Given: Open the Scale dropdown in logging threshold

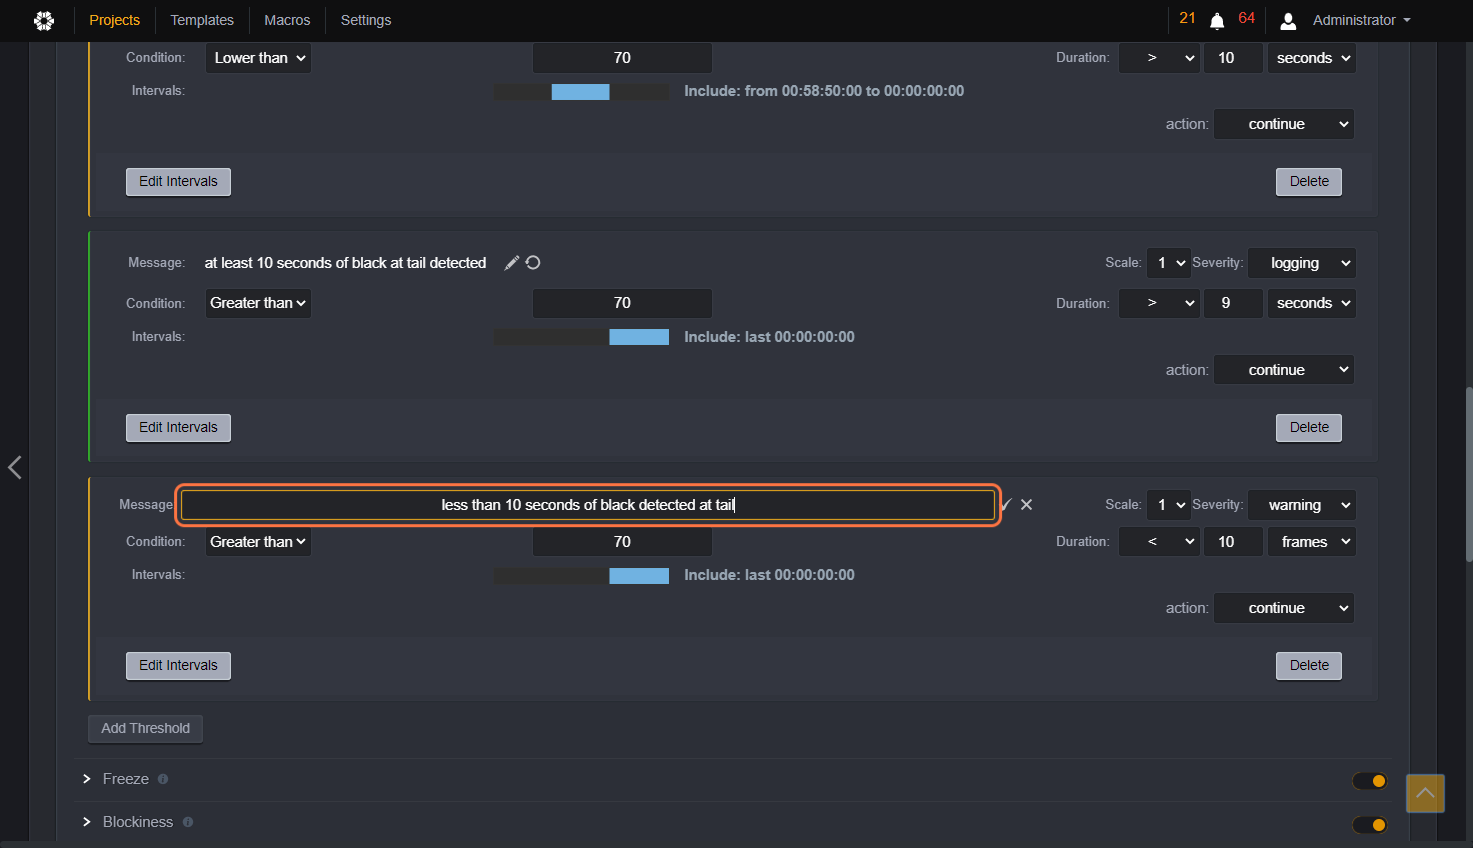Looking at the screenshot, I should [x=1168, y=263].
